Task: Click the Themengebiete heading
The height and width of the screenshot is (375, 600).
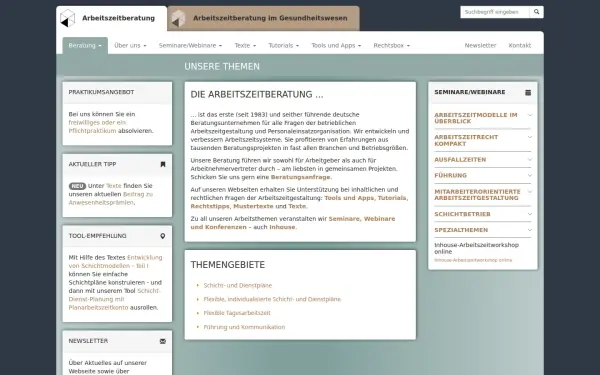Action: click(228, 265)
